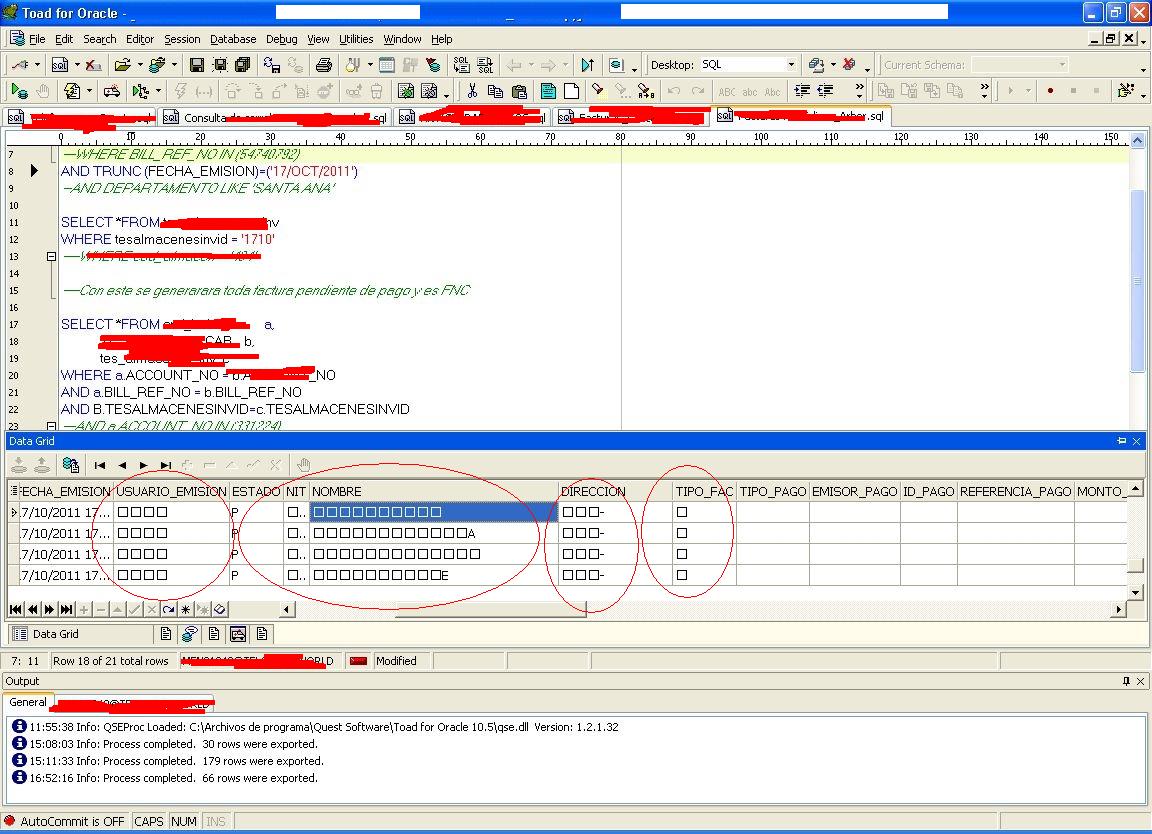Click the REFERENCIA_PAGO column header
Viewport: 1152px width, 834px height.
[x=1015, y=491]
